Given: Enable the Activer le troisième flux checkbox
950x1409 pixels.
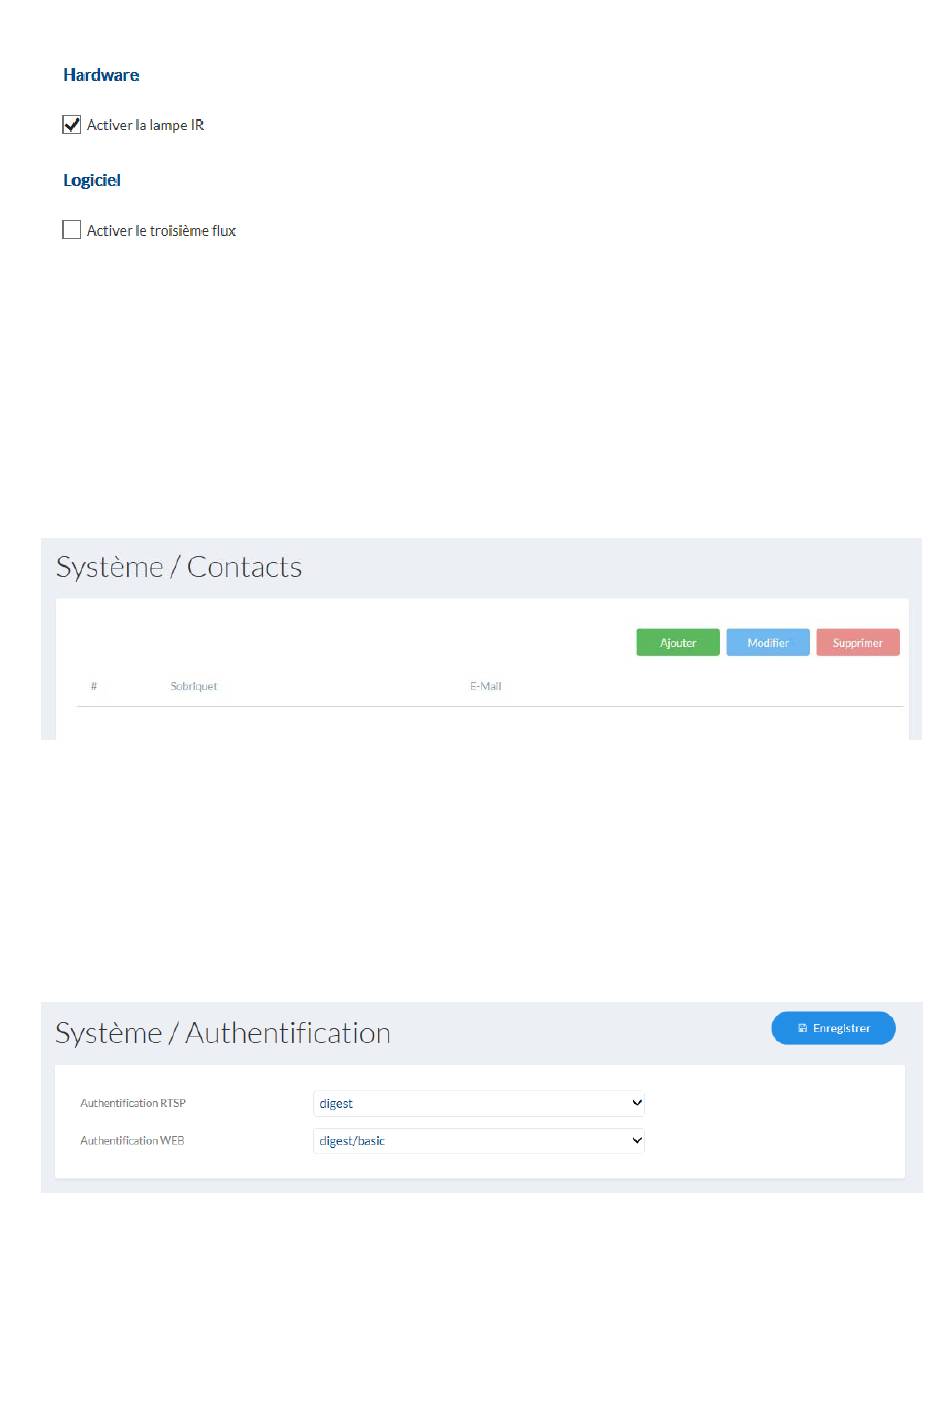Looking at the screenshot, I should point(72,230).
